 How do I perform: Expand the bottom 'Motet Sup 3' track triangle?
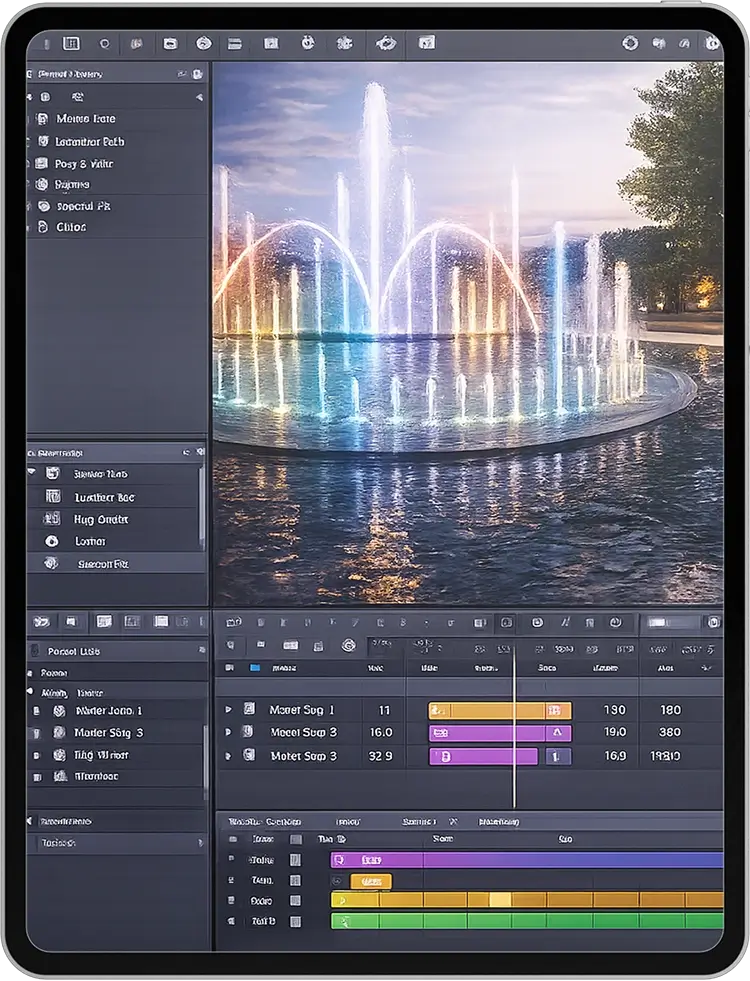pos(228,756)
